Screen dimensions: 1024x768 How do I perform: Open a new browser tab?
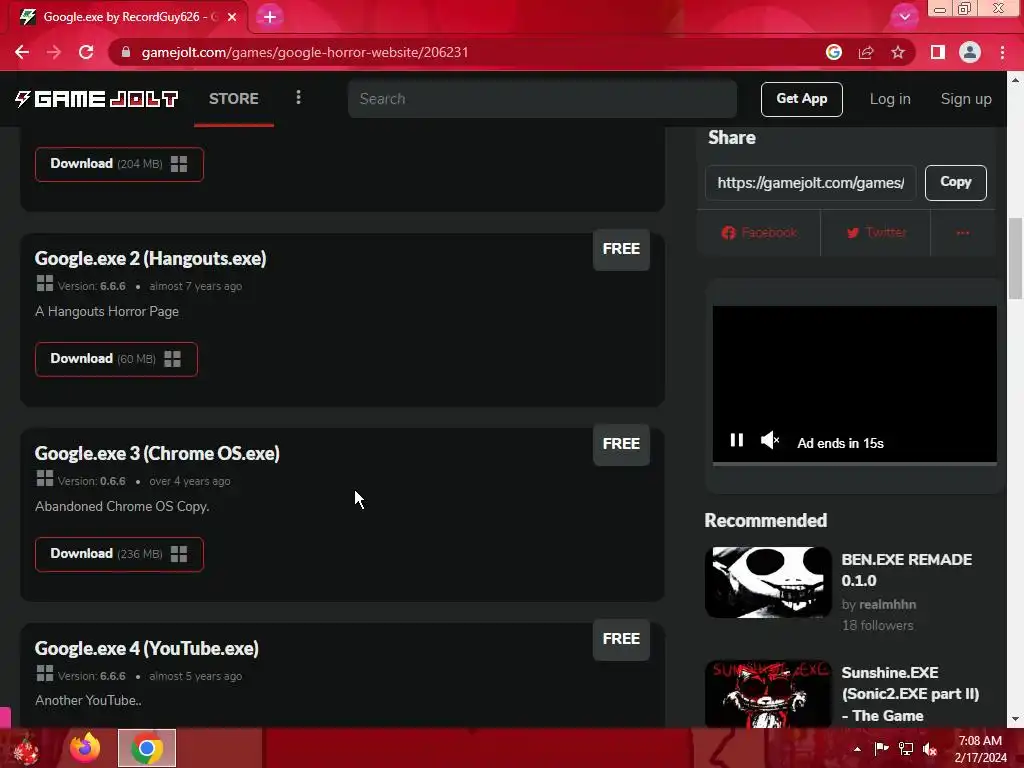click(x=270, y=17)
